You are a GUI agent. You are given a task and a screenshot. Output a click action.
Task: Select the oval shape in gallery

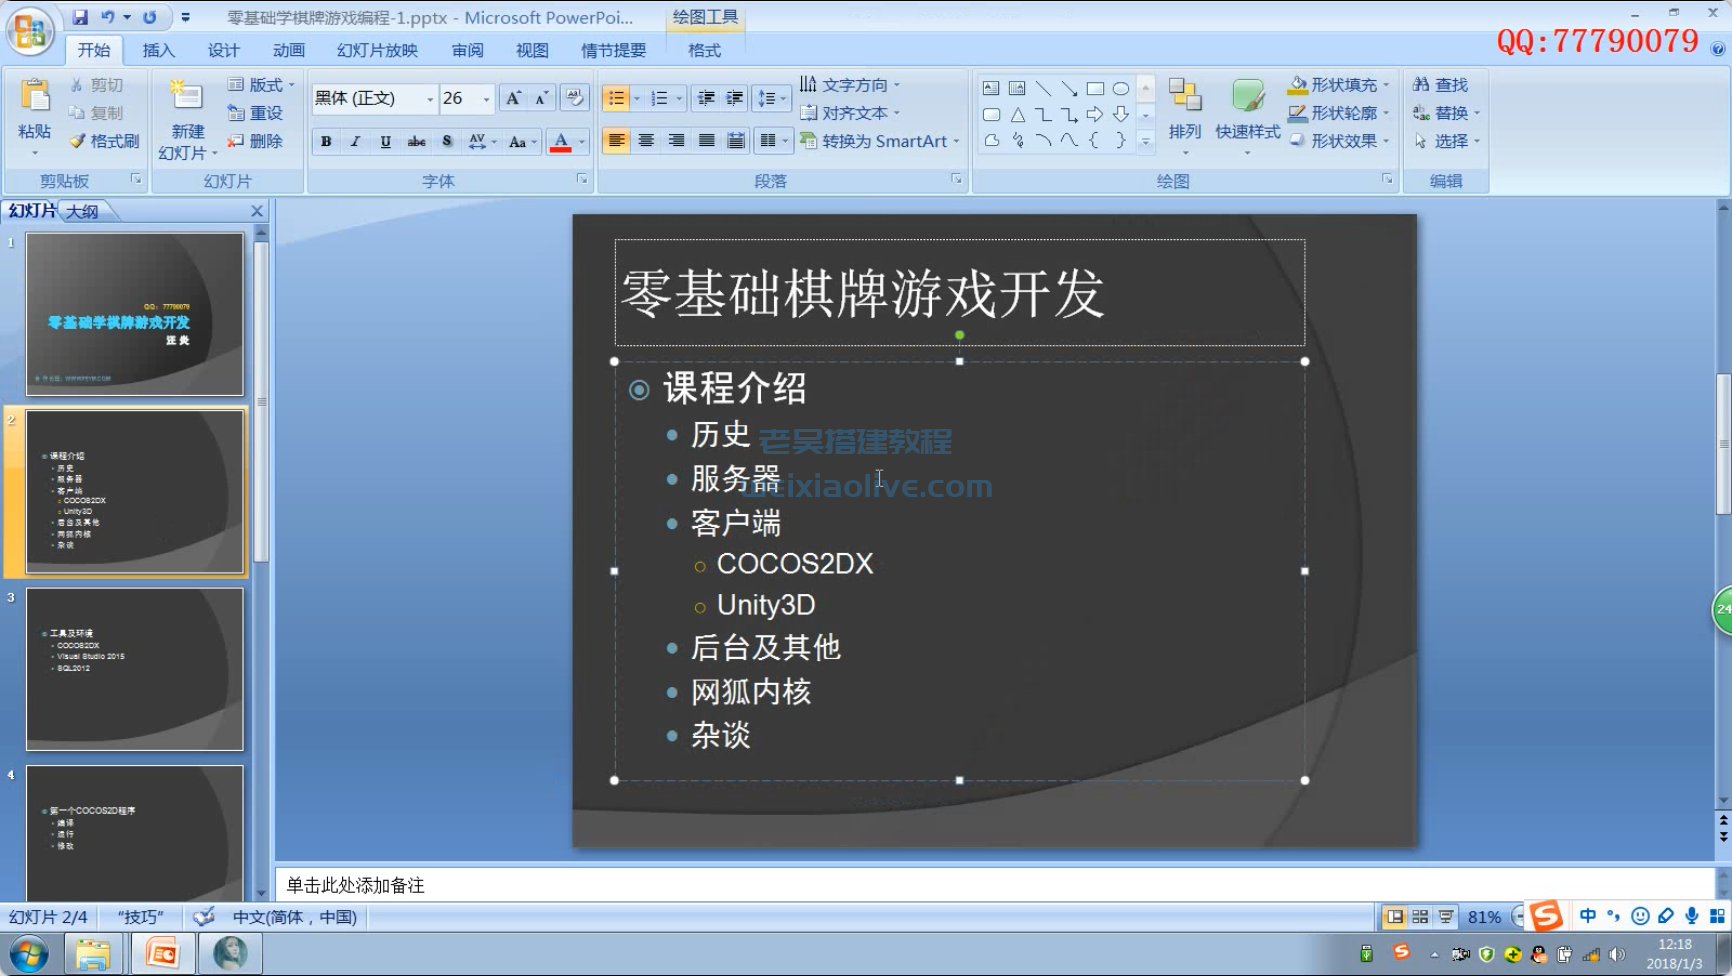tap(1121, 88)
